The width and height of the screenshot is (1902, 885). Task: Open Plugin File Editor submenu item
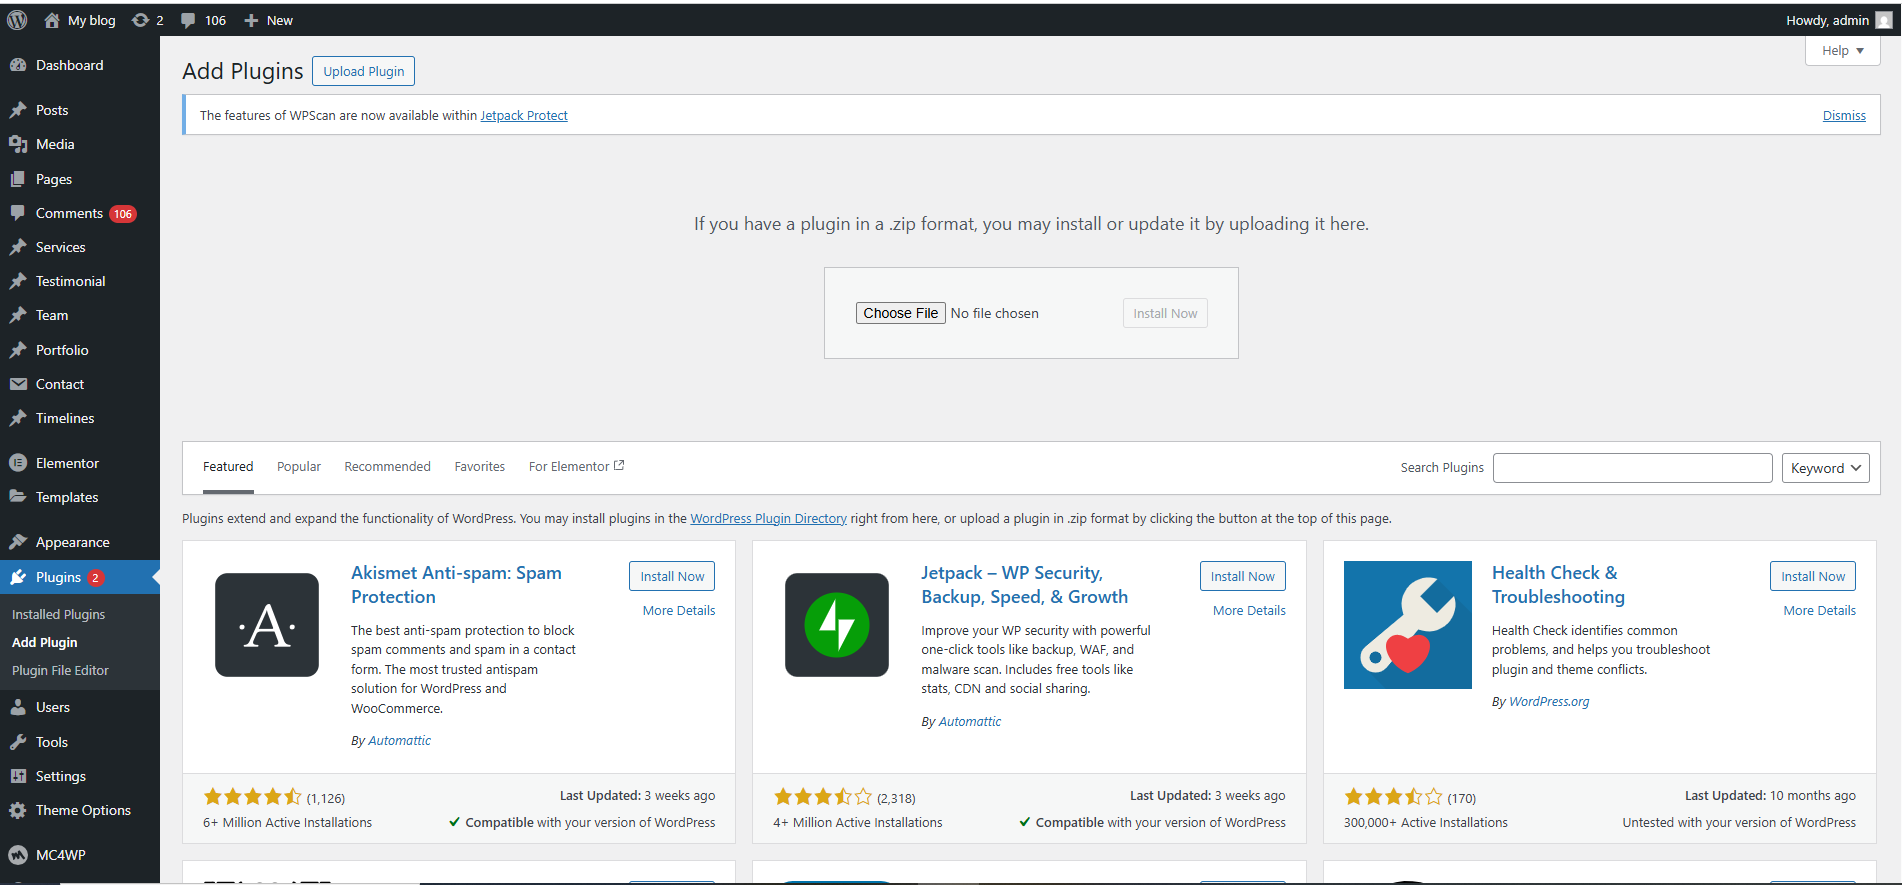coord(60,670)
